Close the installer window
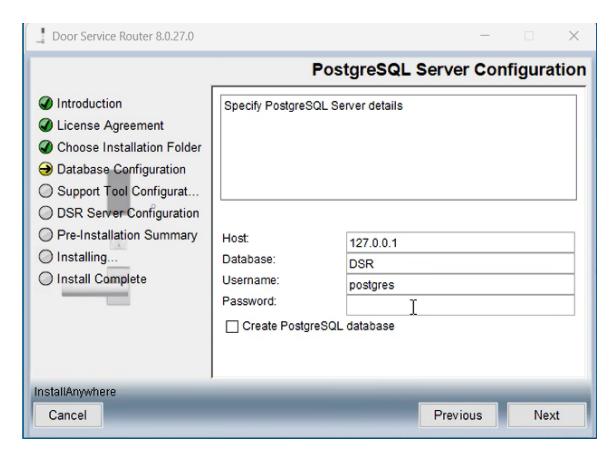The image size is (616, 464). [574, 36]
